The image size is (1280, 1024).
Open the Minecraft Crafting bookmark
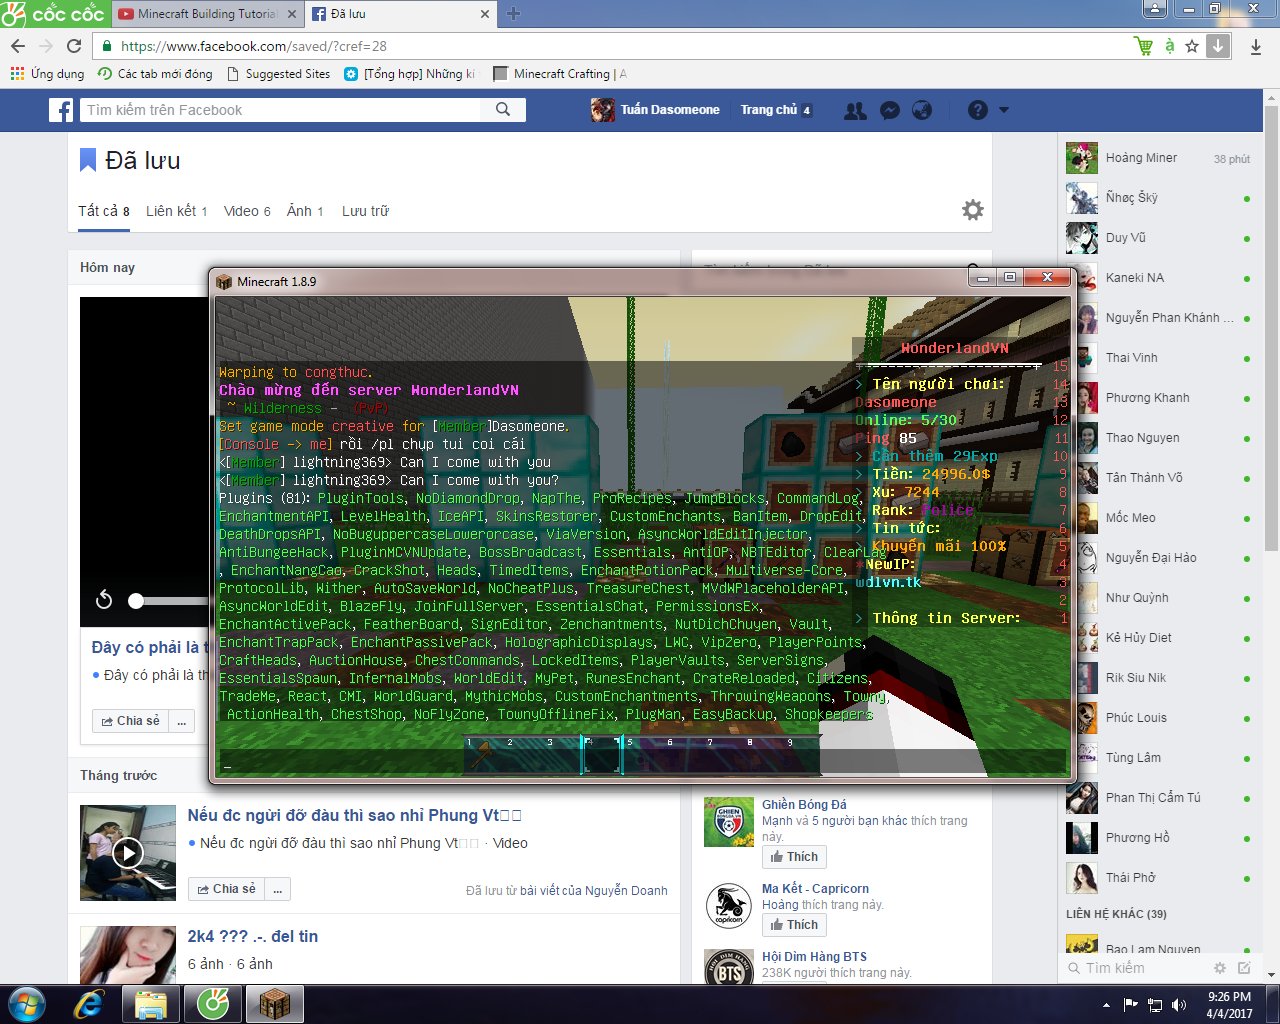pyautogui.click(x=560, y=74)
